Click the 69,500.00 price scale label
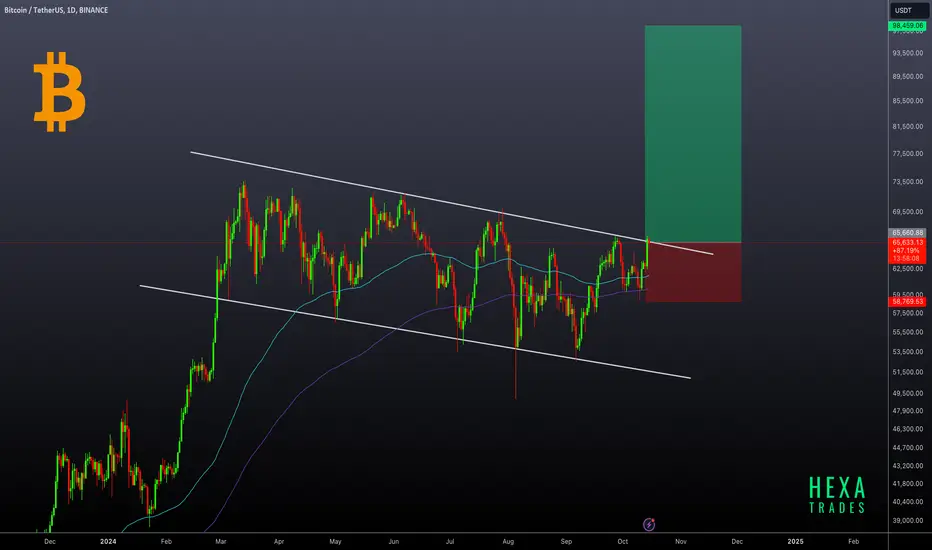Viewport: 932px width, 550px height. pos(908,212)
